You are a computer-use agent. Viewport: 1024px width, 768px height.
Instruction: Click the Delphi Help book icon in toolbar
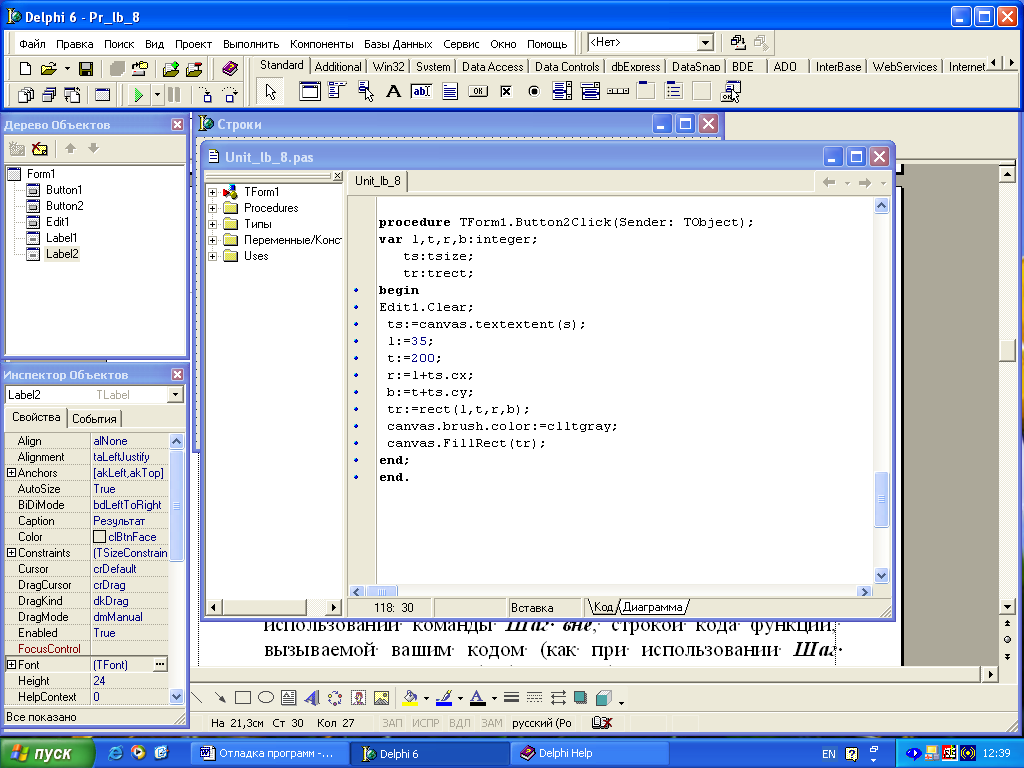click(x=230, y=68)
